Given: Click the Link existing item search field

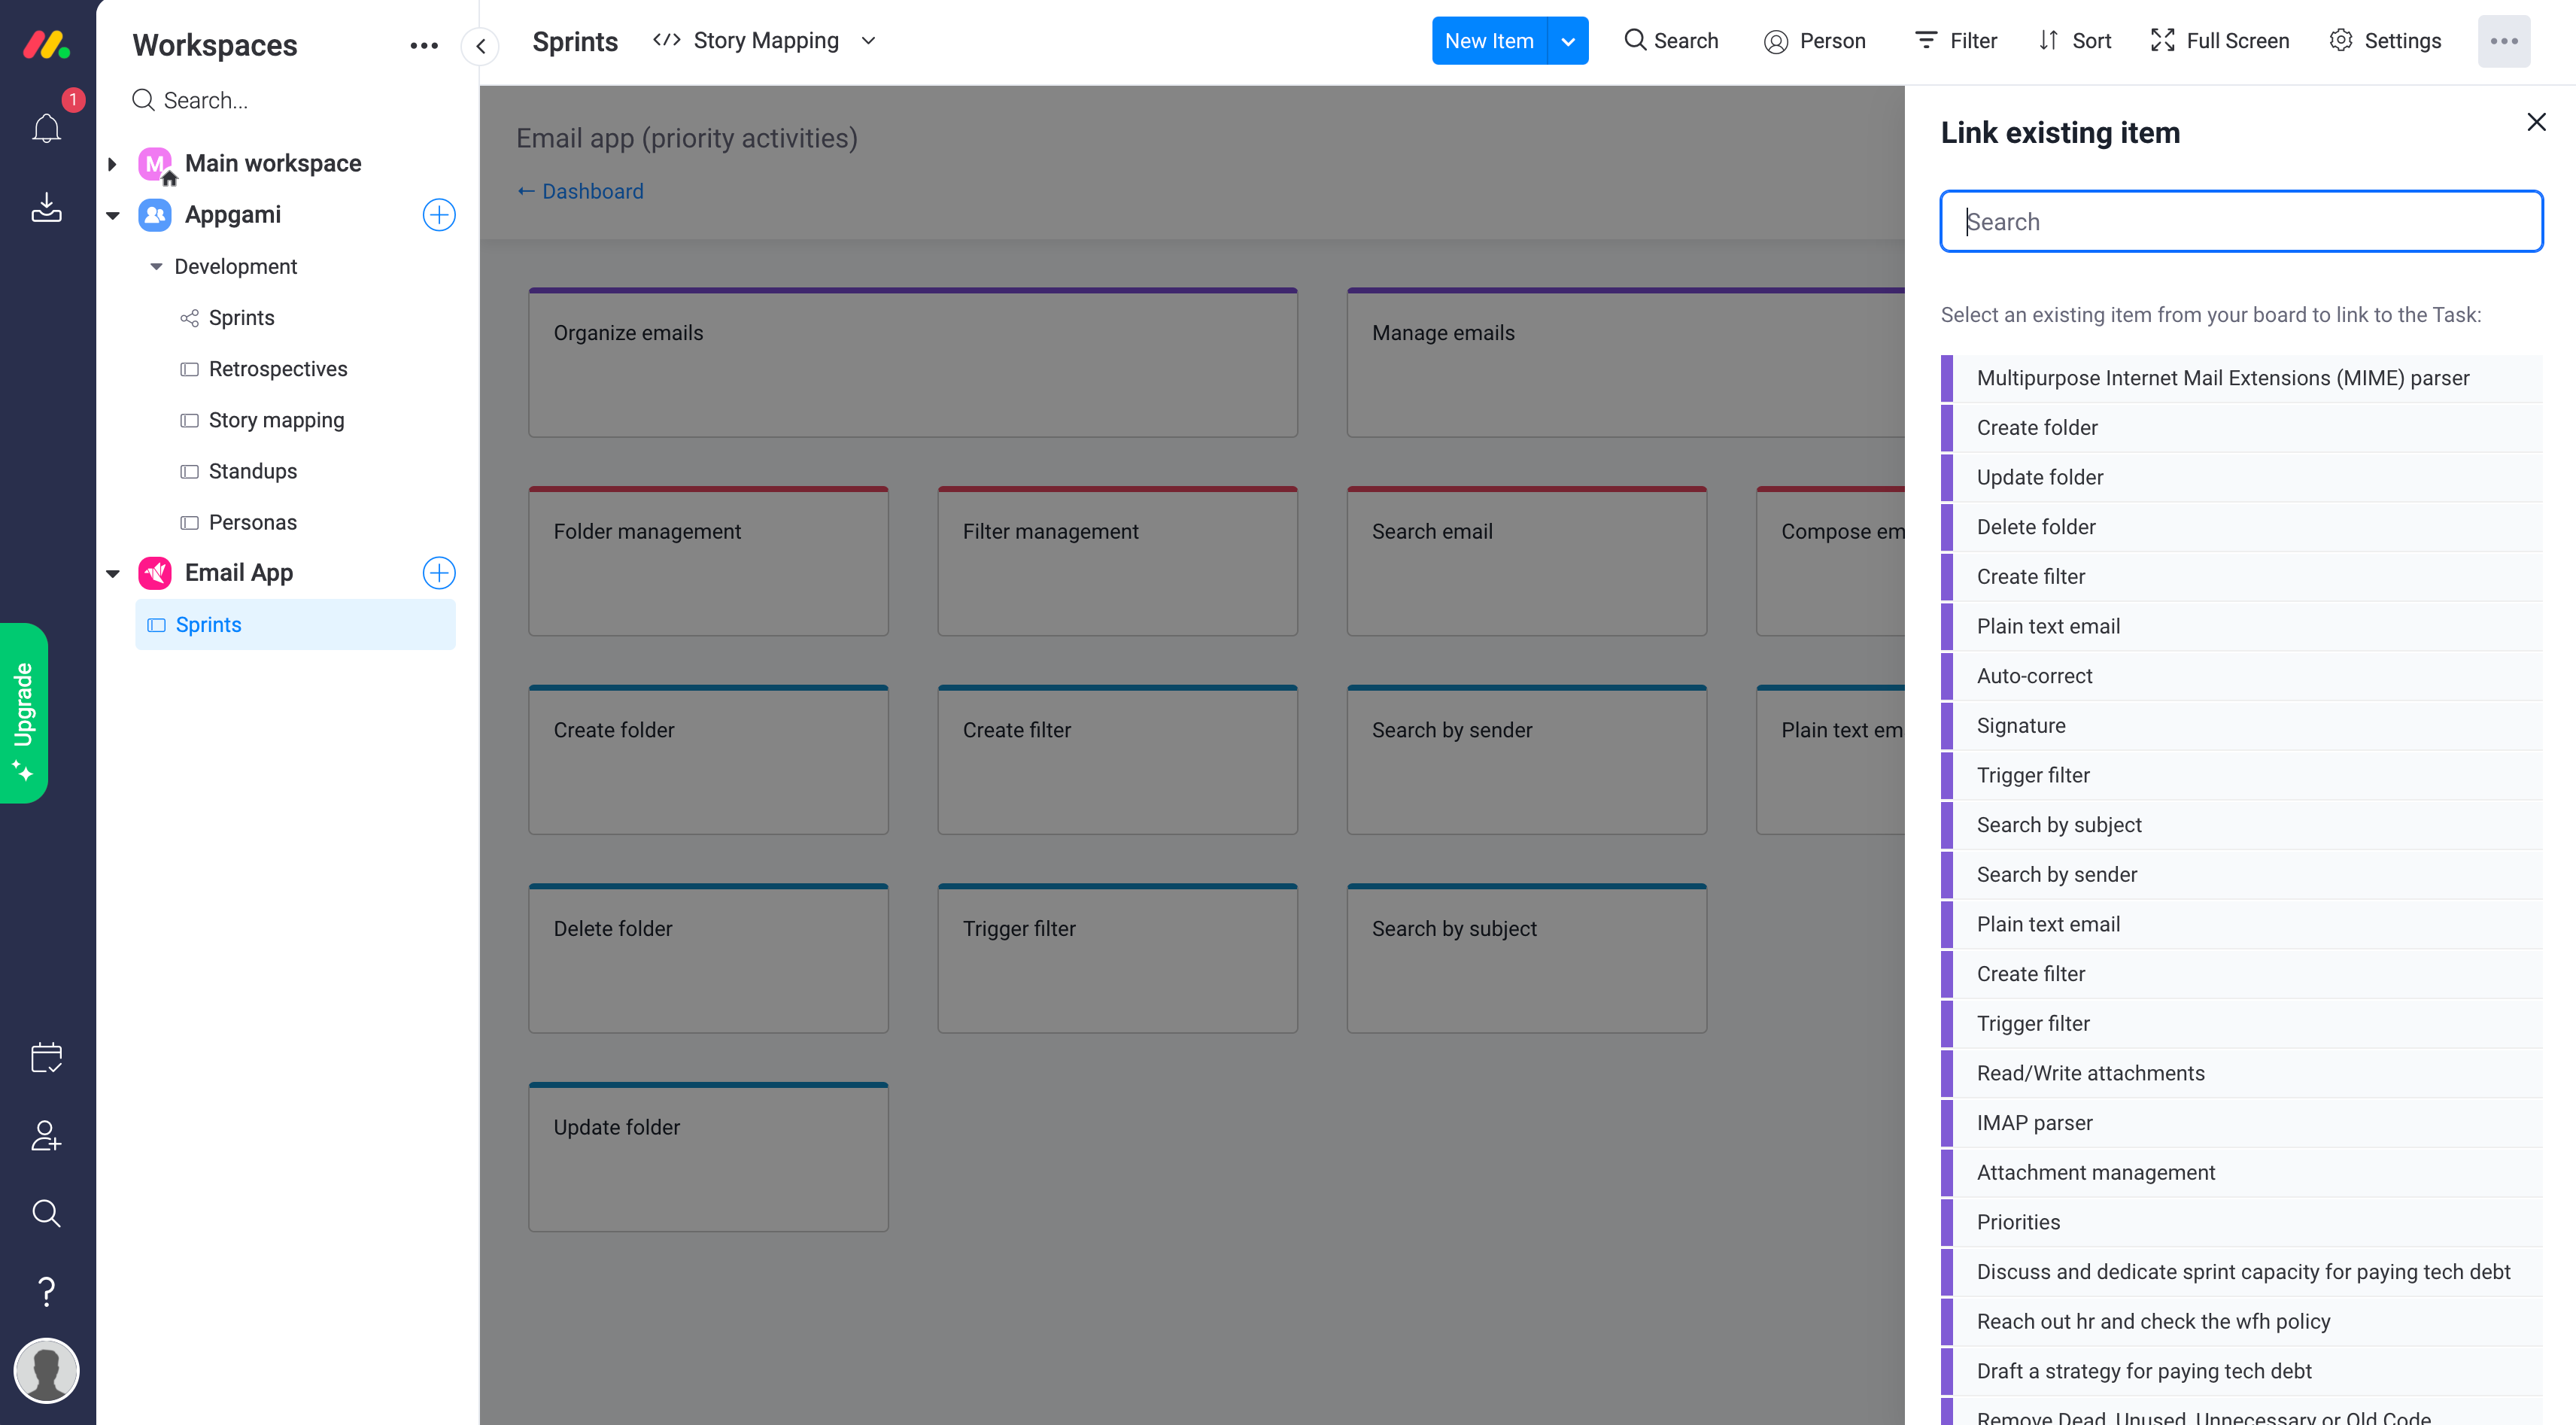Looking at the screenshot, I should [x=2240, y=221].
